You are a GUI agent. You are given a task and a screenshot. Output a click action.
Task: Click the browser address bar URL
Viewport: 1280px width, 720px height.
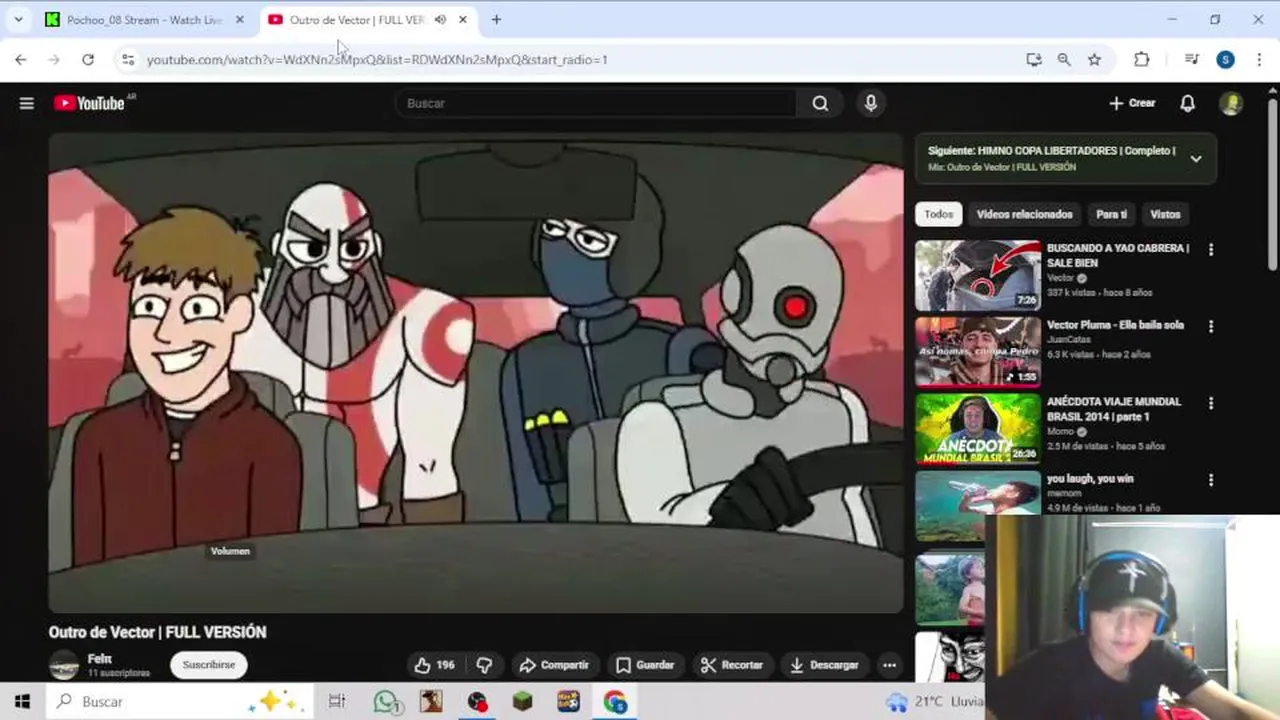tap(378, 60)
